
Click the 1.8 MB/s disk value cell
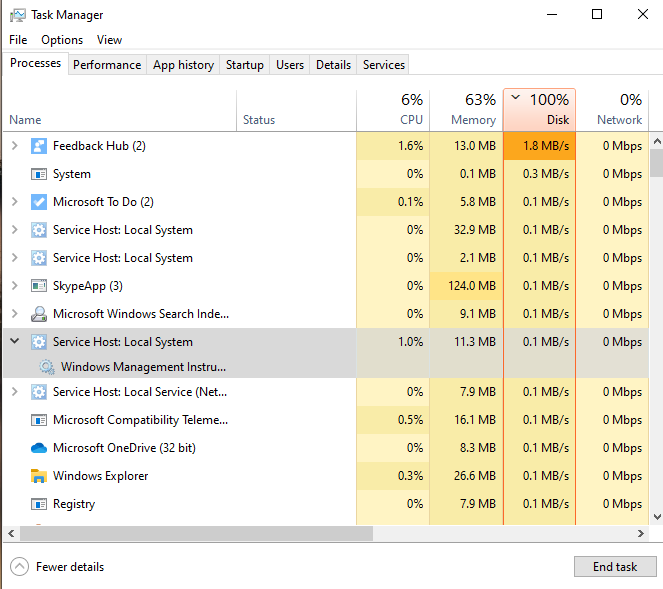point(540,146)
